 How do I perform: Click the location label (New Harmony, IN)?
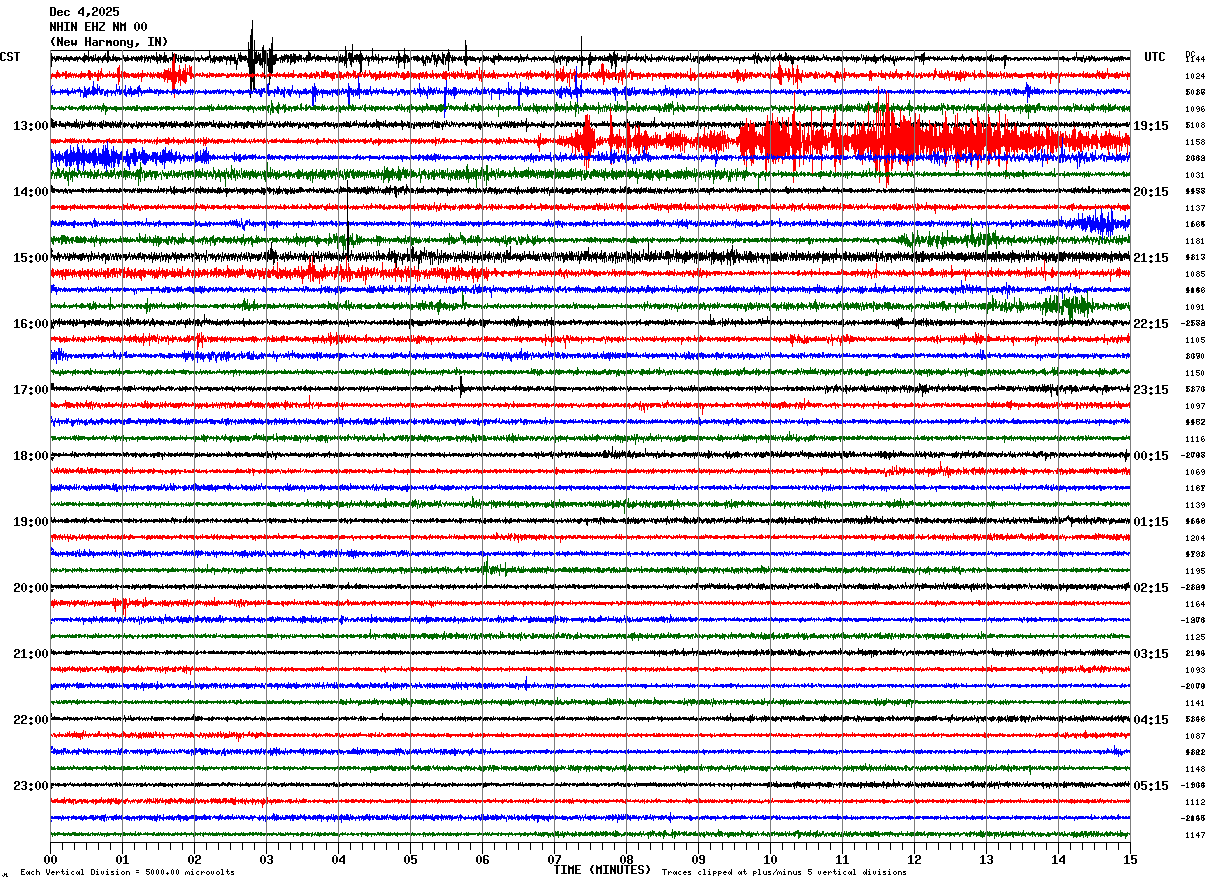(x=109, y=42)
